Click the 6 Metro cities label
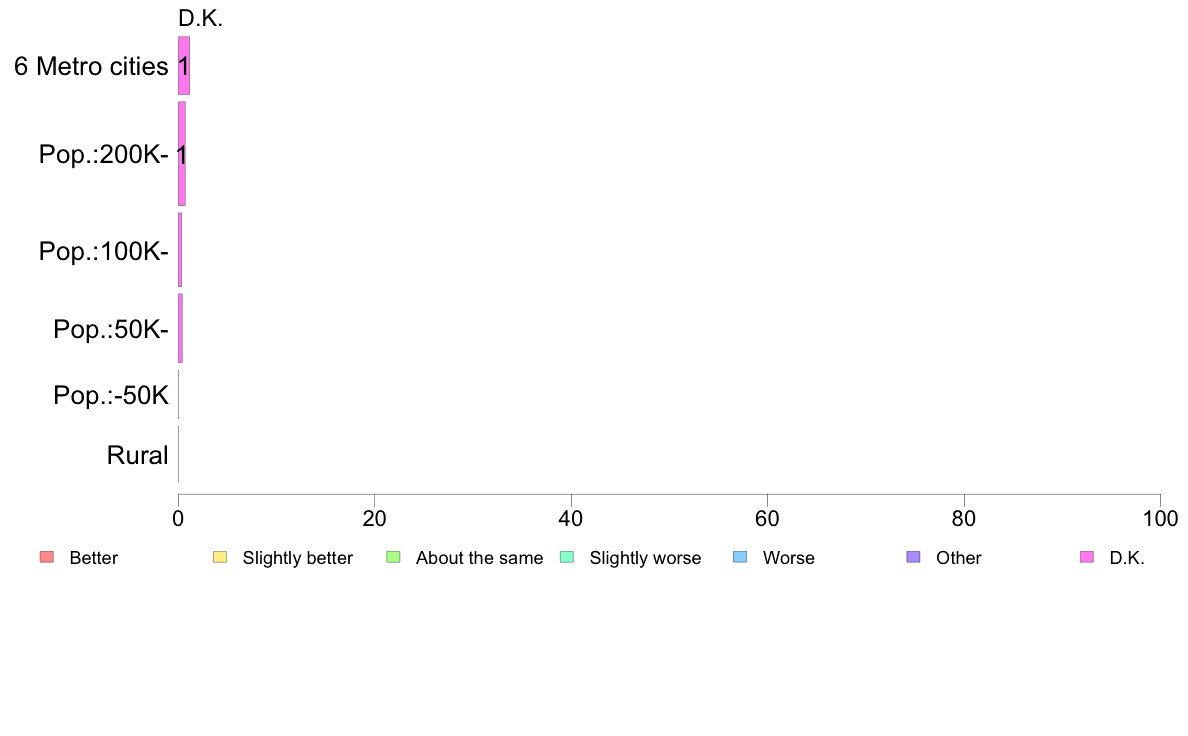 91,66
